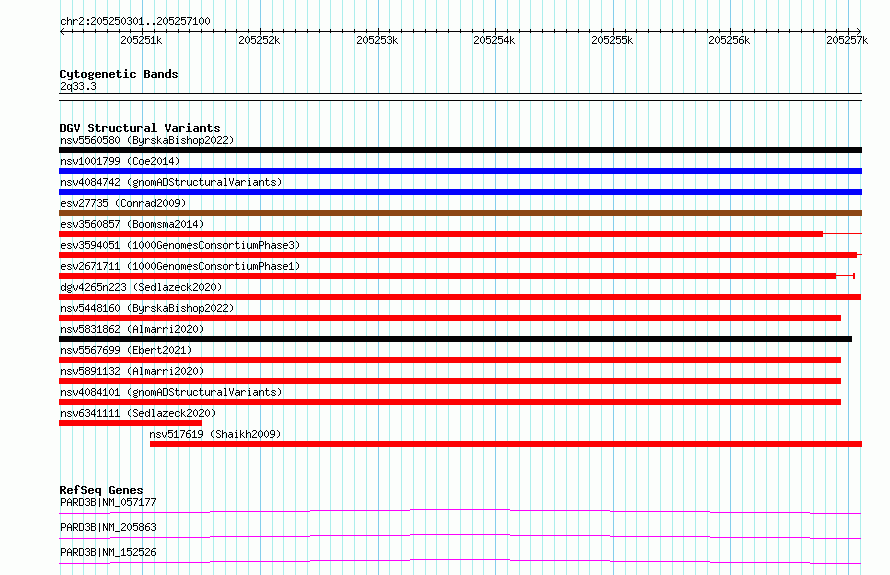
Task: Click the magenta line of PARD3B|NM_205863
Action: pyautogui.click(x=460, y=536)
